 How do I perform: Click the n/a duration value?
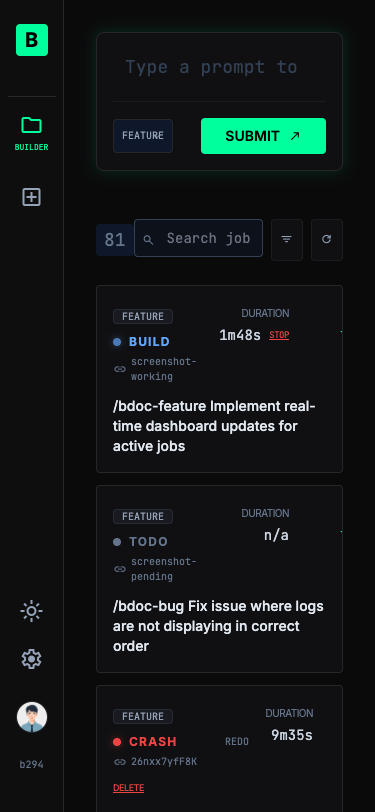[x=276, y=535]
